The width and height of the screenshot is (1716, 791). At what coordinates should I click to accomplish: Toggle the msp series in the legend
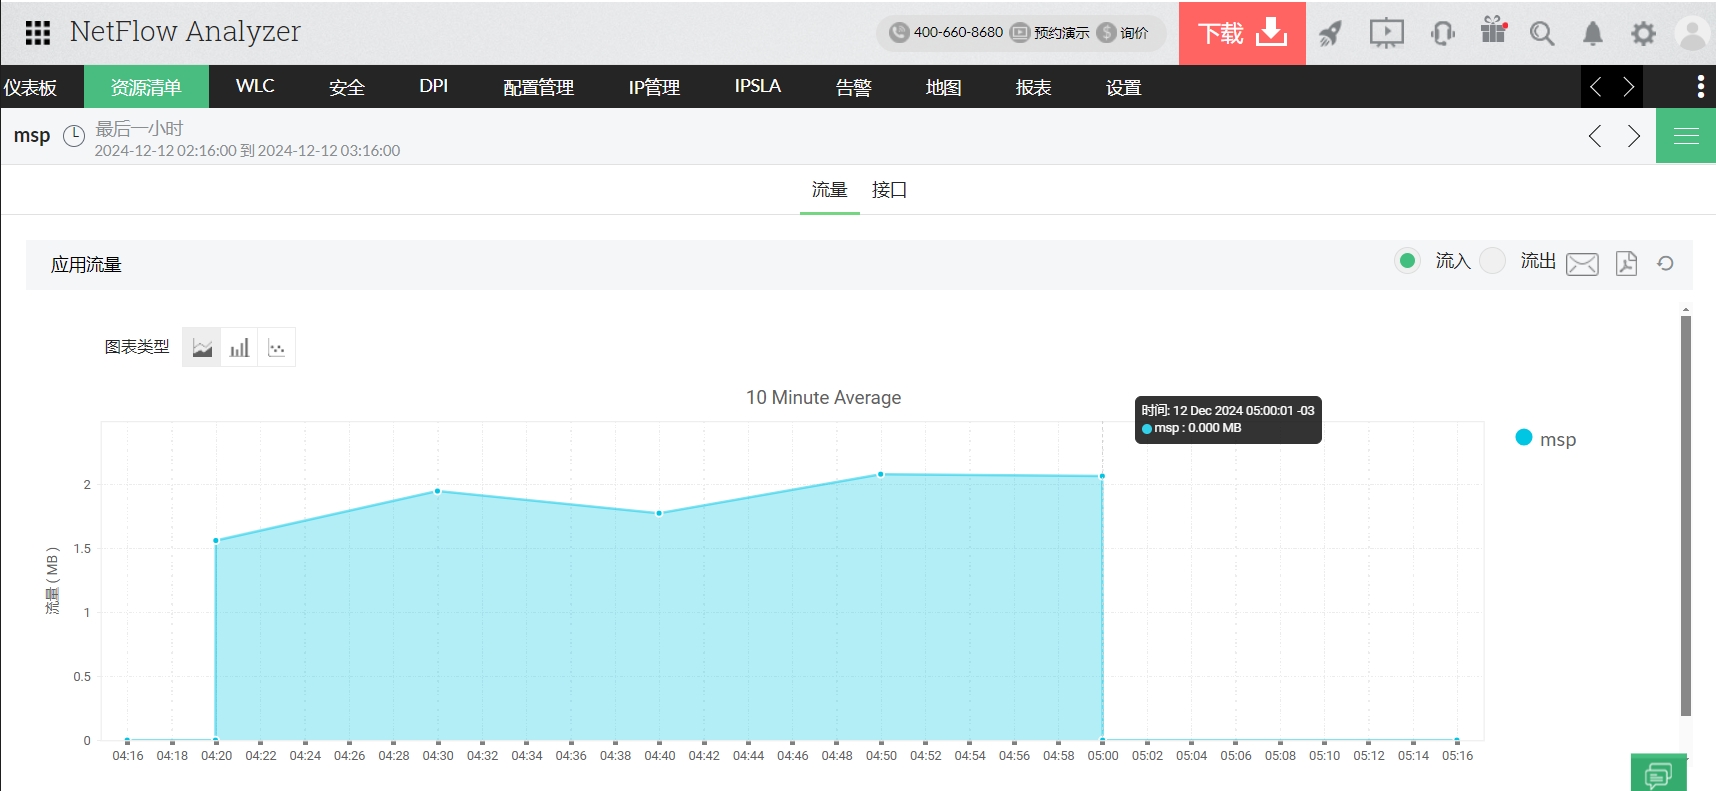tap(1546, 439)
